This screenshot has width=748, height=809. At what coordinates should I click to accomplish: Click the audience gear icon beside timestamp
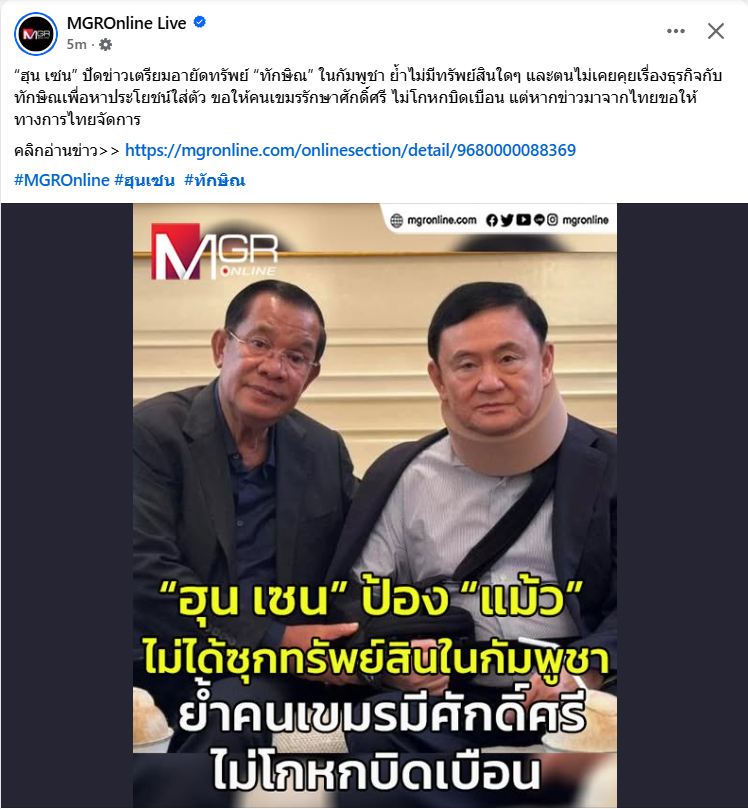105,45
